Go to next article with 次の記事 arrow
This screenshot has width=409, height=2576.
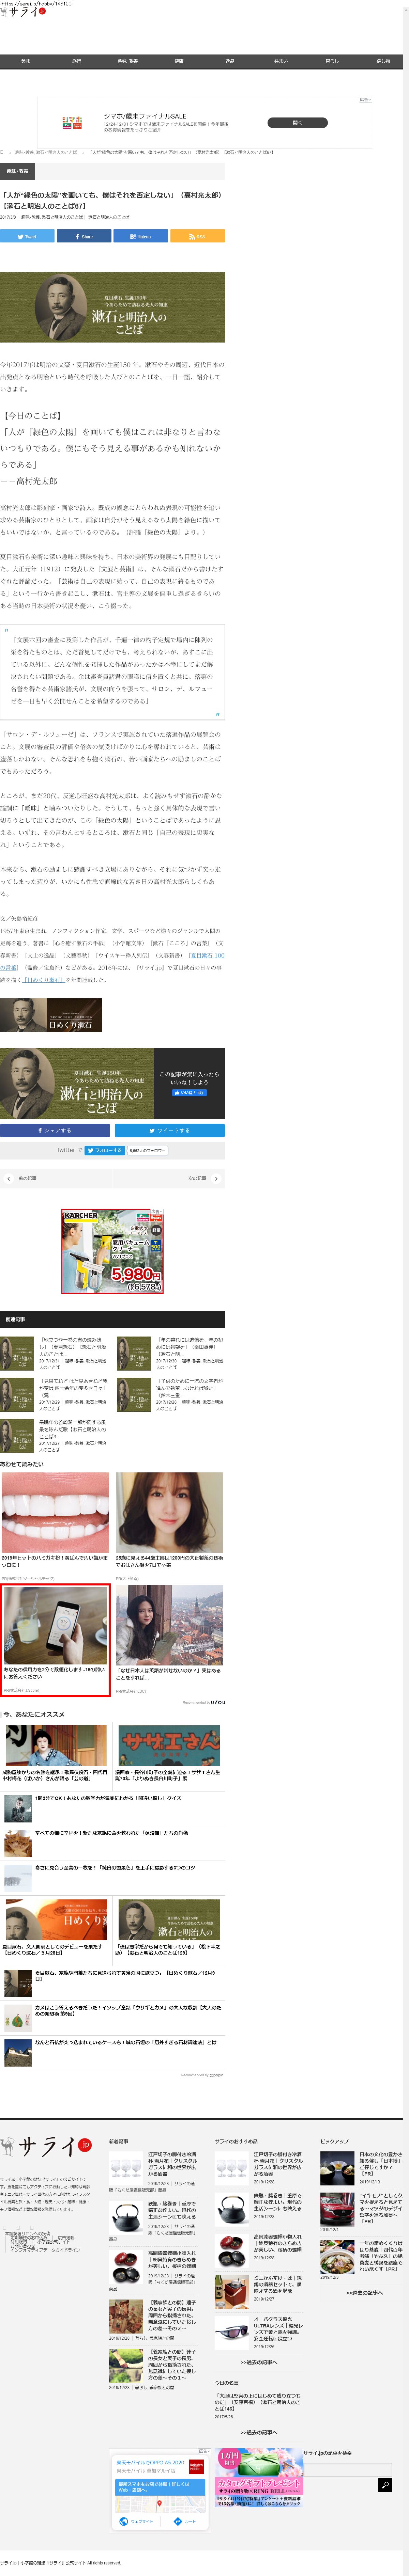coord(216,1178)
